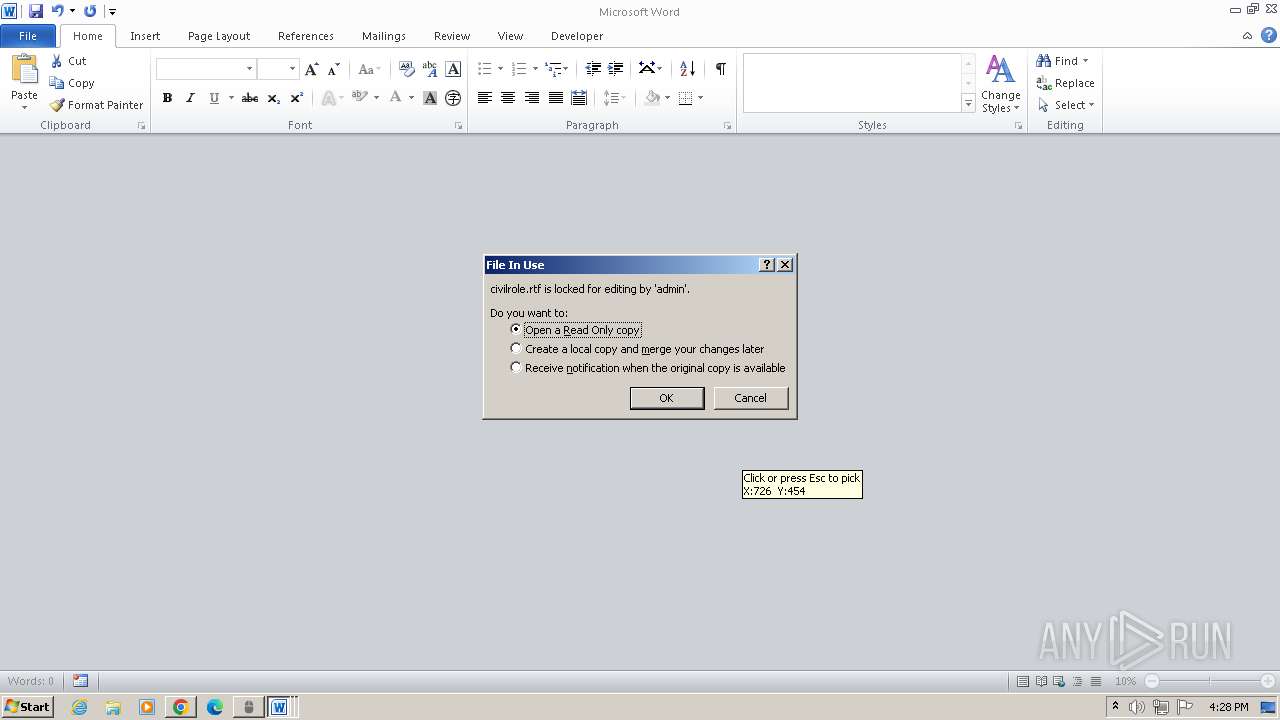Expand the Find dropdown arrow
This screenshot has height=720, width=1280.
tap(1085, 61)
